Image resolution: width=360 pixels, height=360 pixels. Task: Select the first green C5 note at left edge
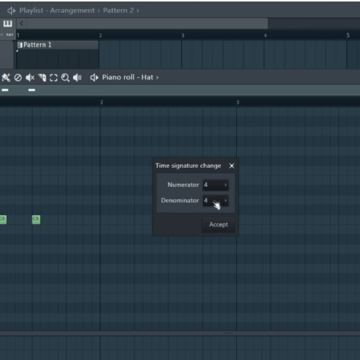click(x=3, y=219)
